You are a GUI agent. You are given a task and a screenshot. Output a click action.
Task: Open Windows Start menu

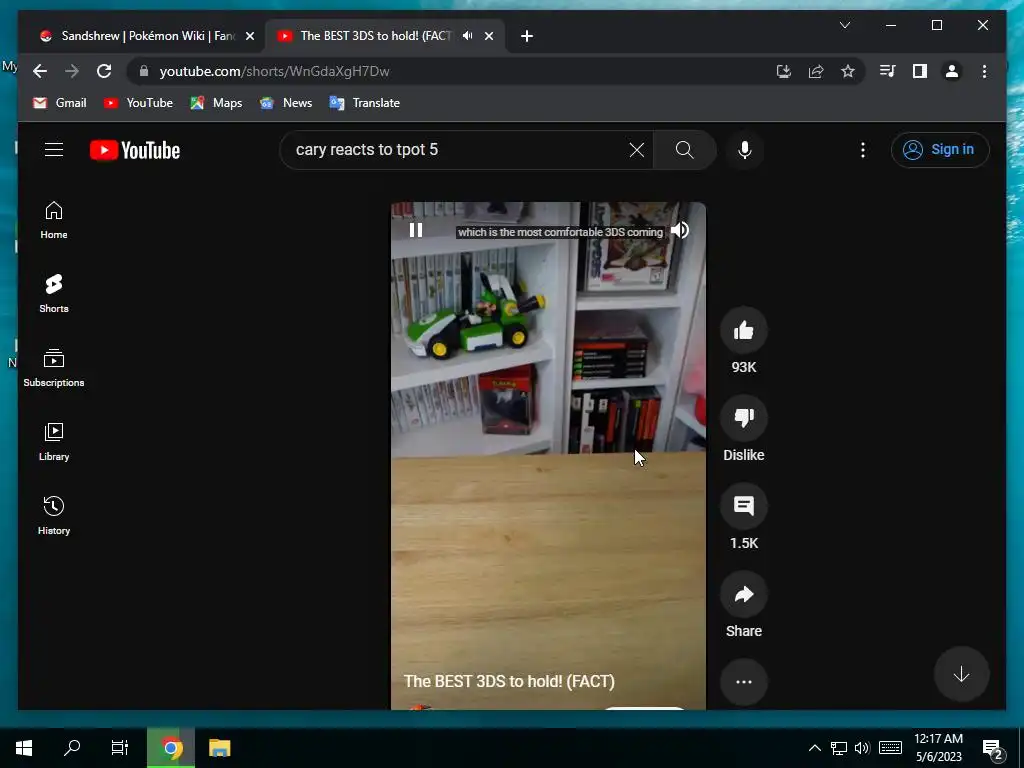click(x=24, y=748)
